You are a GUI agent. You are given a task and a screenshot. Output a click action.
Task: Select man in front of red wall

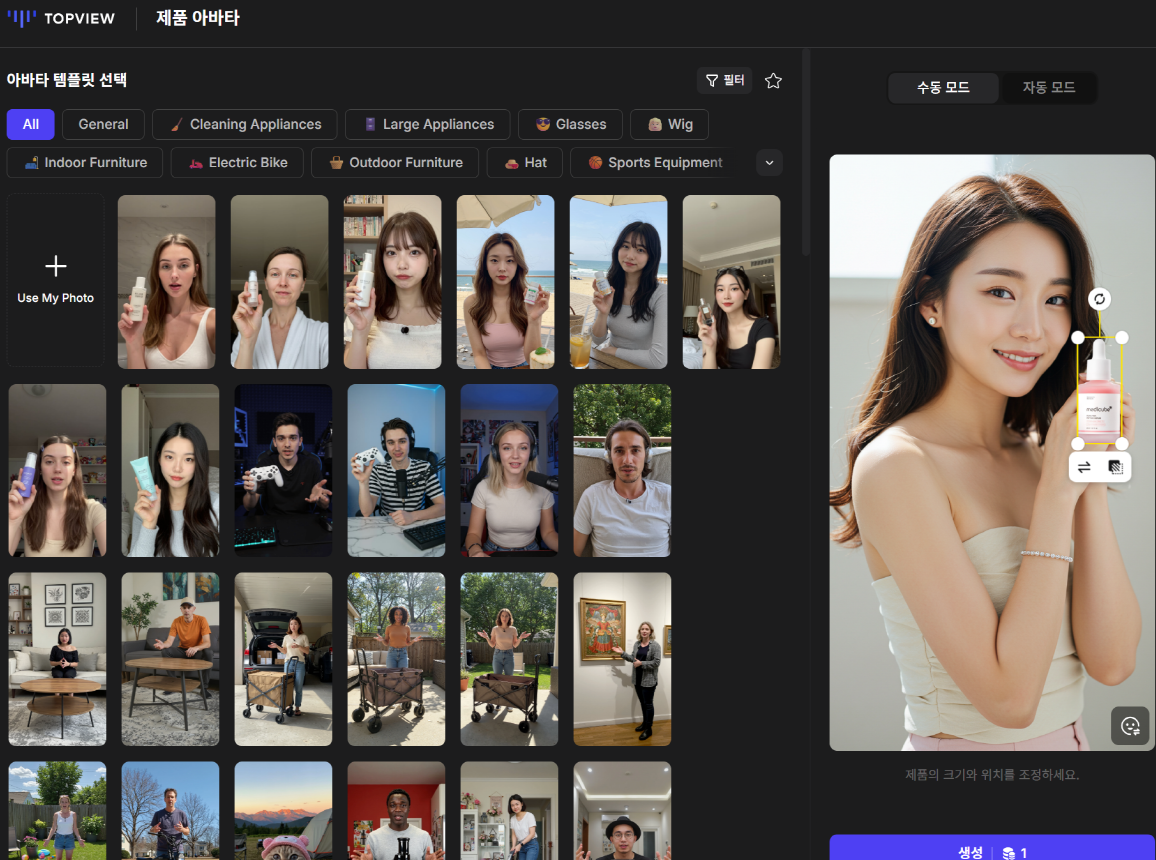coord(397,811)
